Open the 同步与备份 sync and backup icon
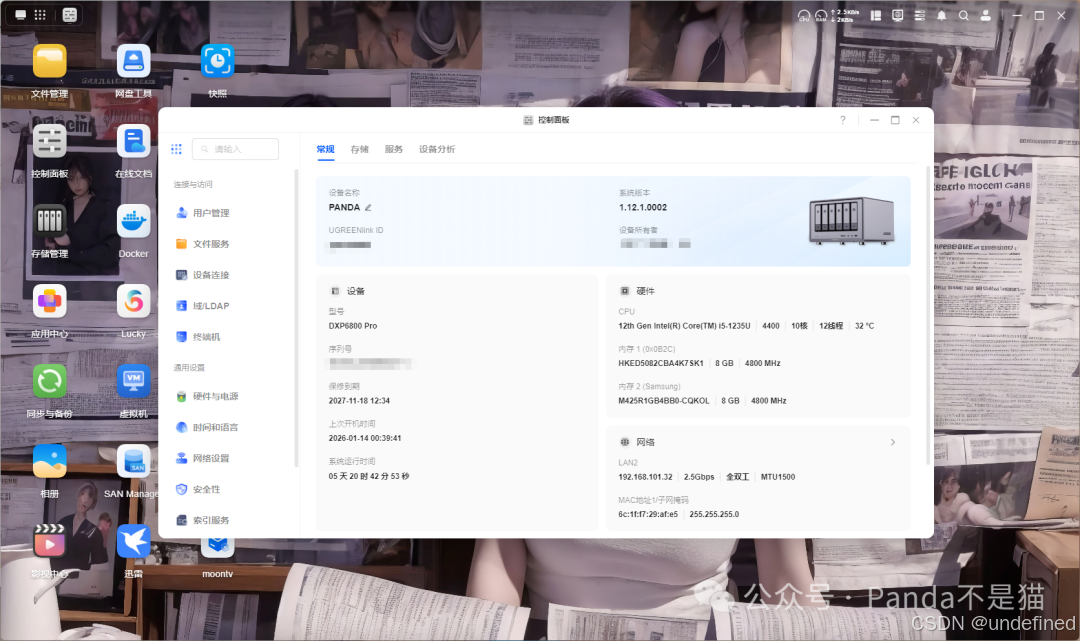This screenshot has height=641, width=1080. (50, 381)
